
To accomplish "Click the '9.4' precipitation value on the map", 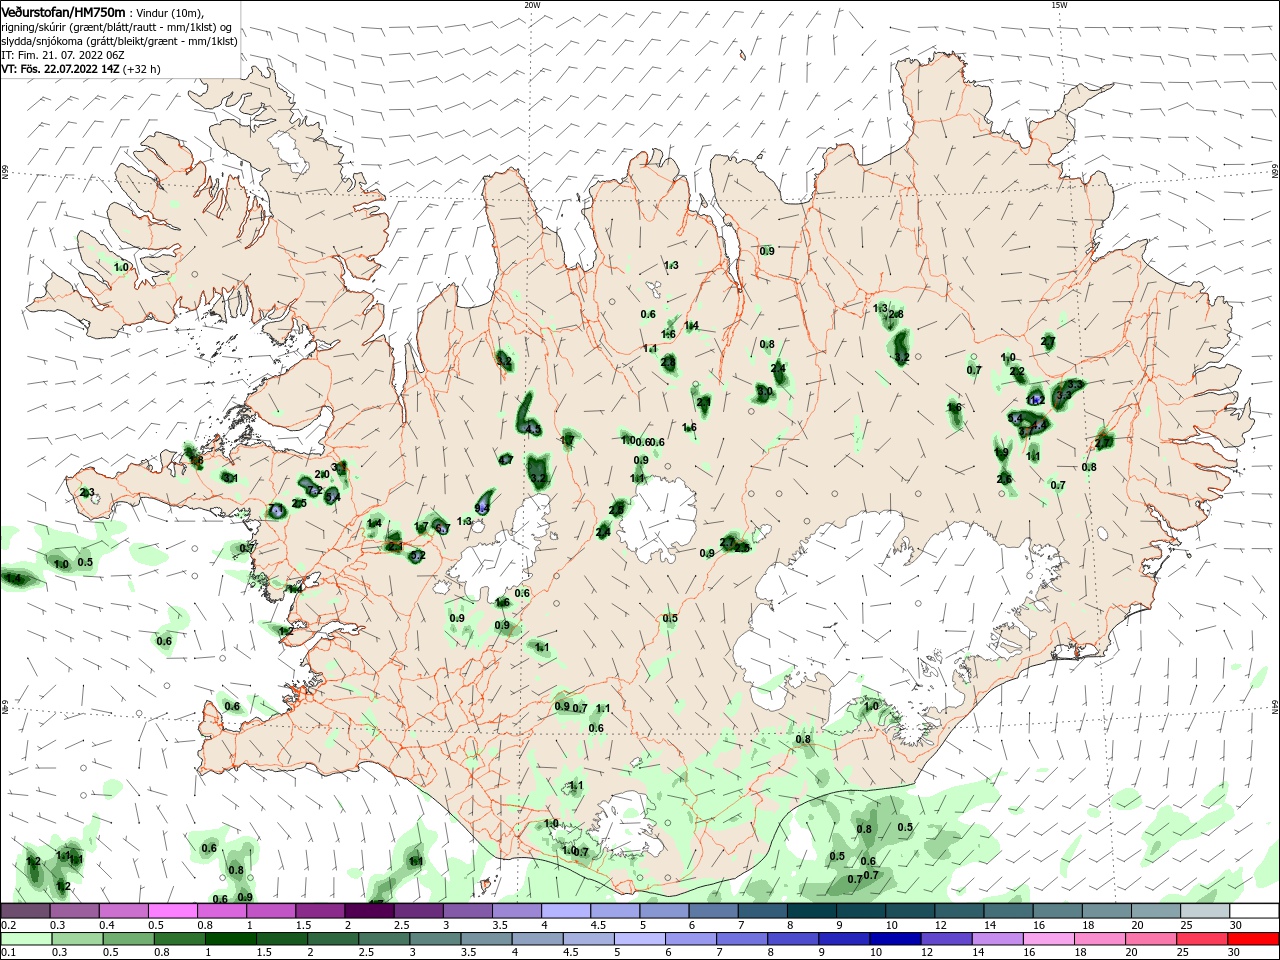I will pos(482,509).
